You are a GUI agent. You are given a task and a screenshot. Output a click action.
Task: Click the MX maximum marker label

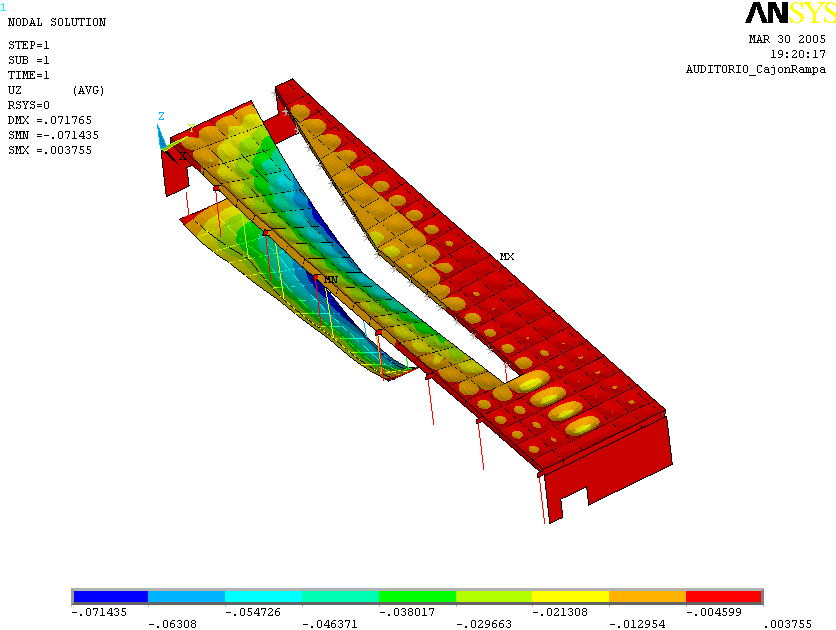point(507,256)
